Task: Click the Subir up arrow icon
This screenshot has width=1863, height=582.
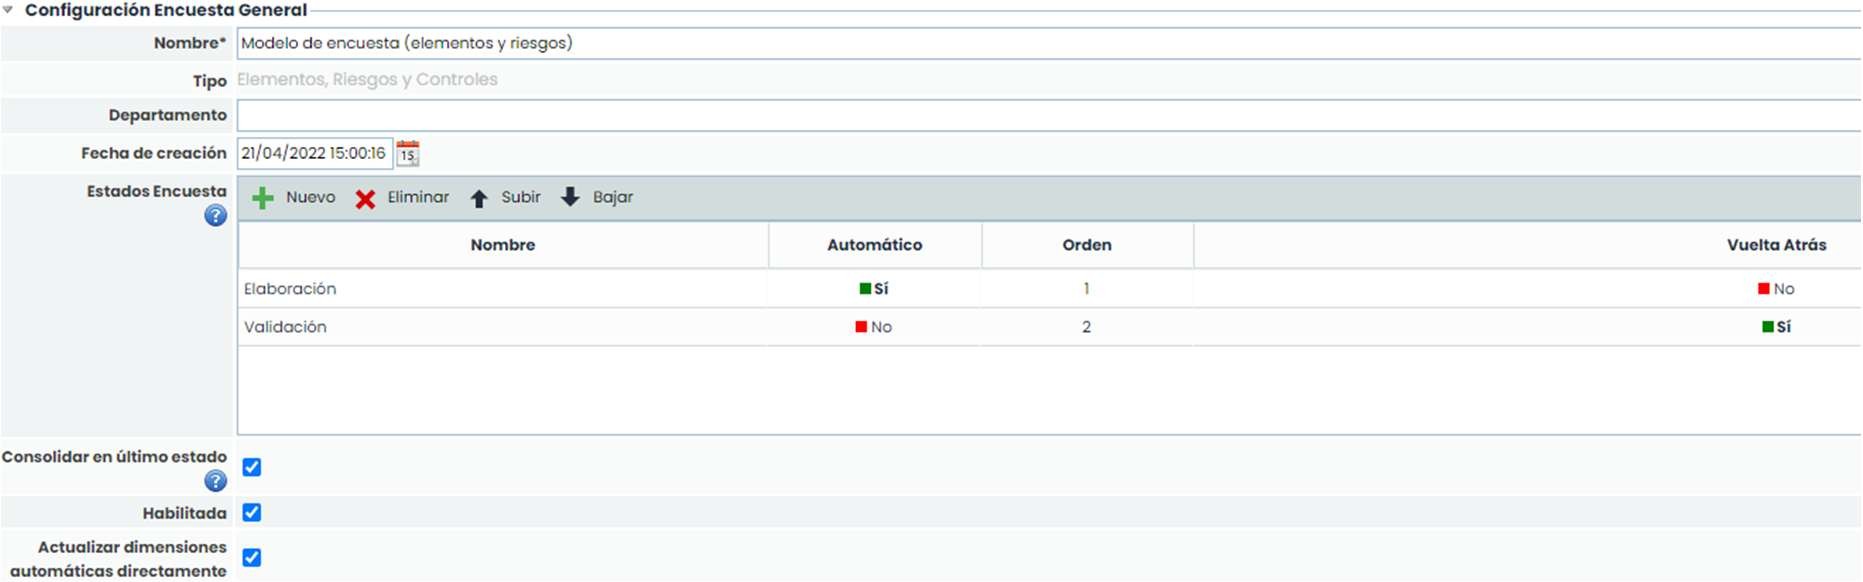Action: coord(479,198)
